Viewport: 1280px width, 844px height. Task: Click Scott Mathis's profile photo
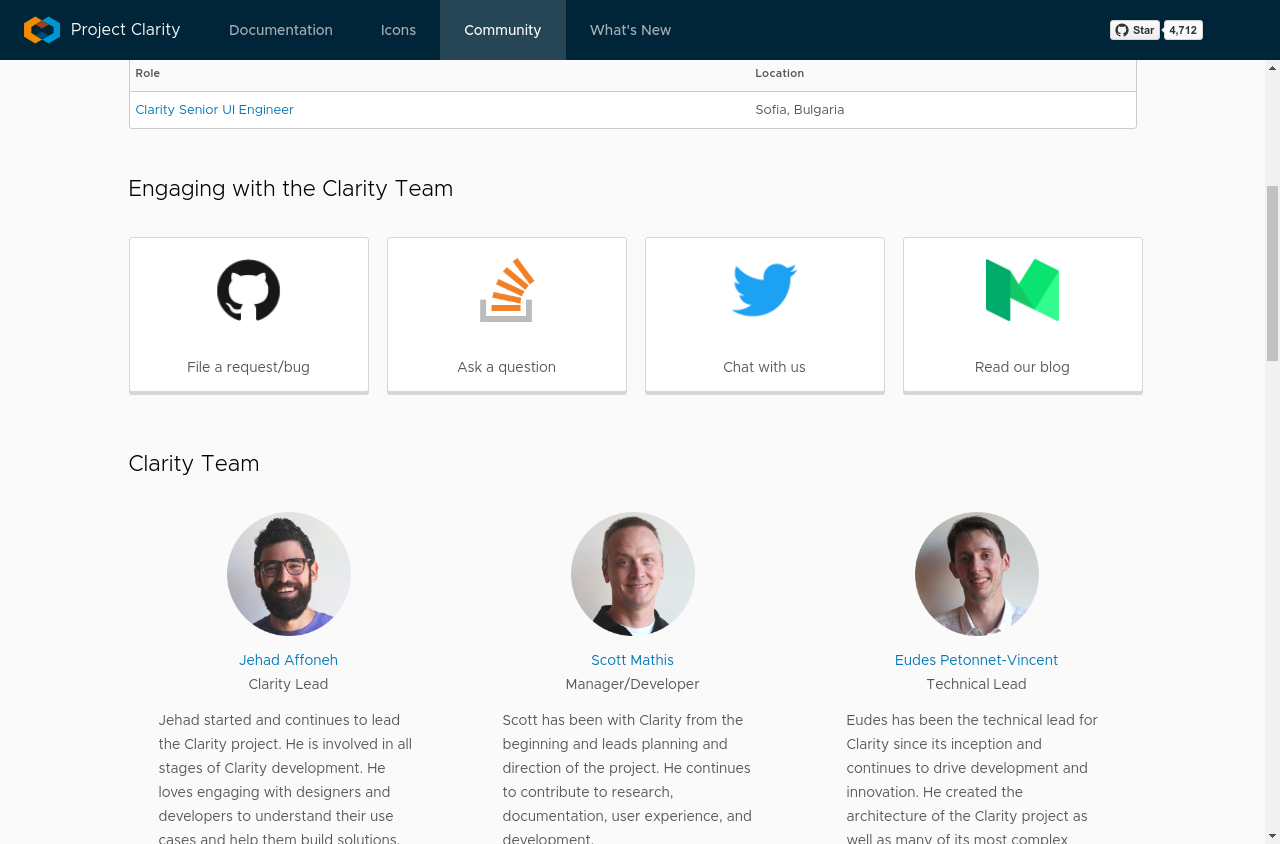633,574
